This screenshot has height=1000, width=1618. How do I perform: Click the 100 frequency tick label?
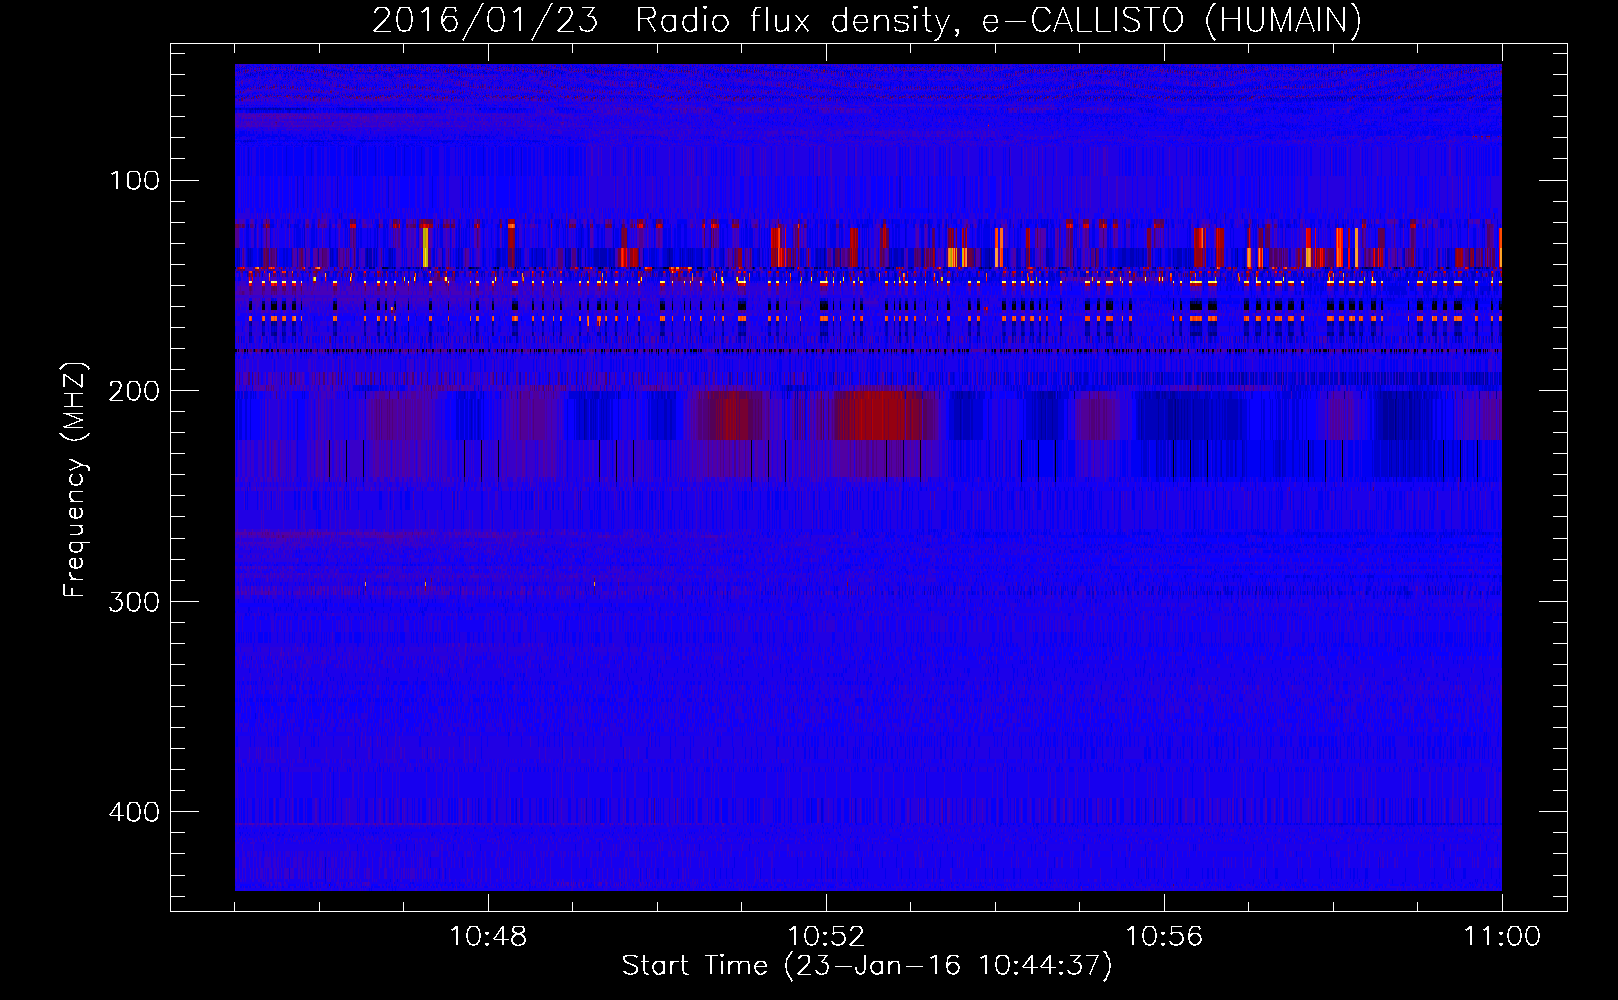(x=135, y=181)
